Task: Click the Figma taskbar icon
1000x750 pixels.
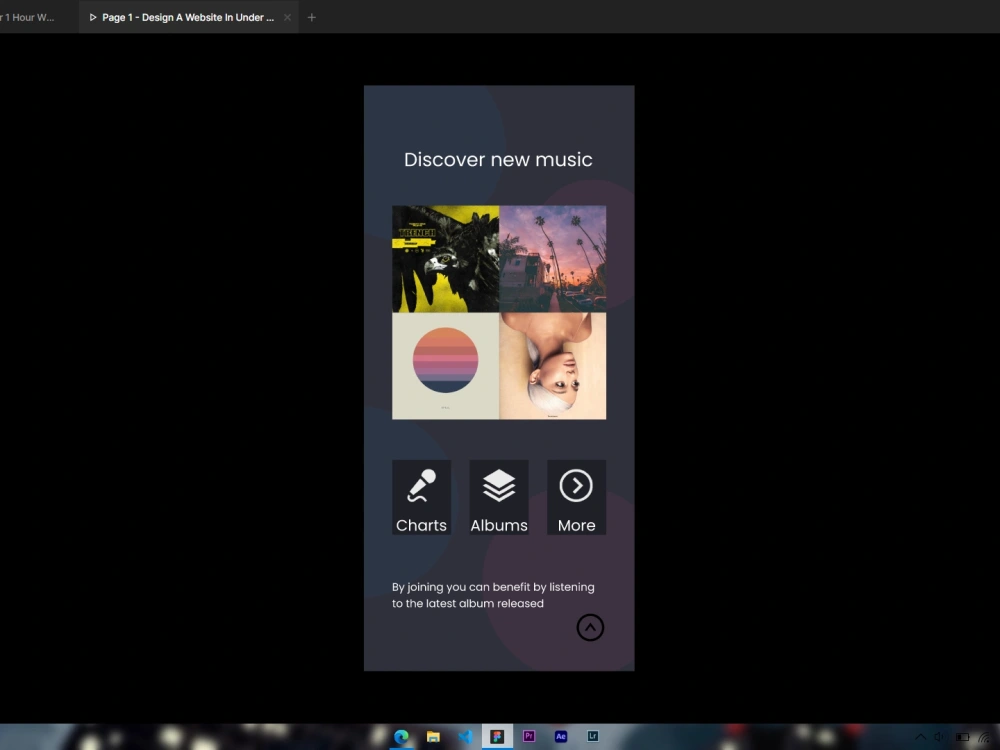Action: 497,737
